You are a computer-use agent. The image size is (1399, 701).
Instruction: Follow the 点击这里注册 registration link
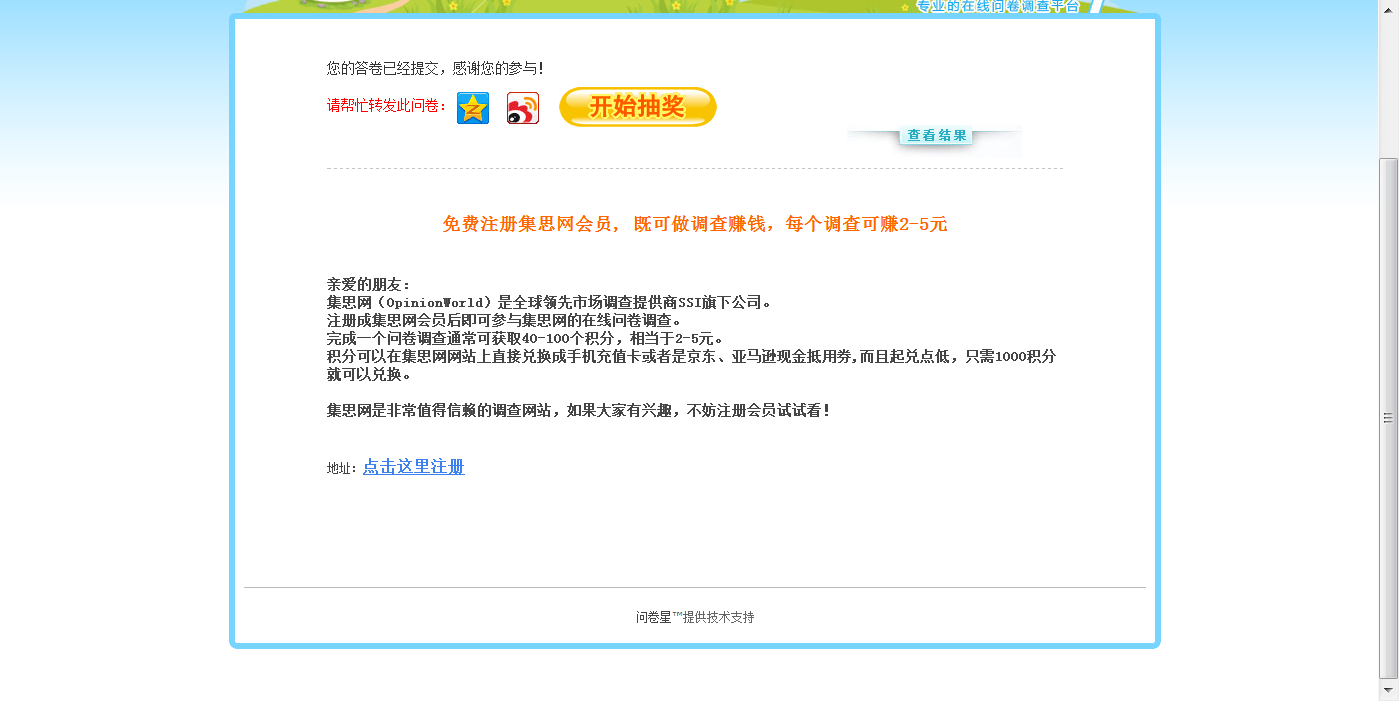(x=414, y=467)
